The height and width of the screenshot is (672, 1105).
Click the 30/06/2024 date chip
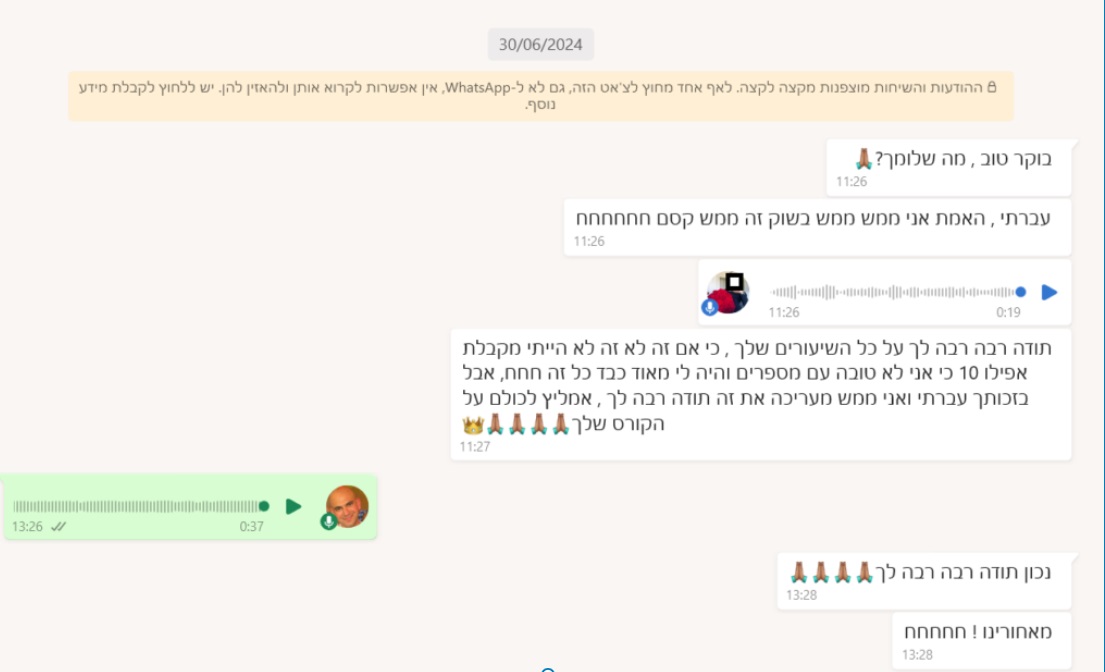[x=541, y=44]
